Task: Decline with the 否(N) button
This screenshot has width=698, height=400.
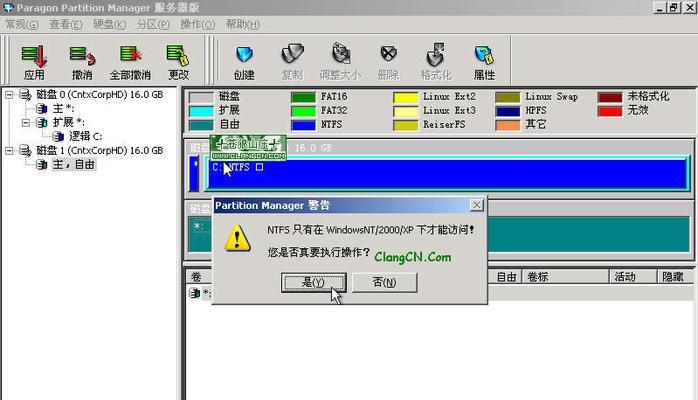Action: (x=385, y=283)
